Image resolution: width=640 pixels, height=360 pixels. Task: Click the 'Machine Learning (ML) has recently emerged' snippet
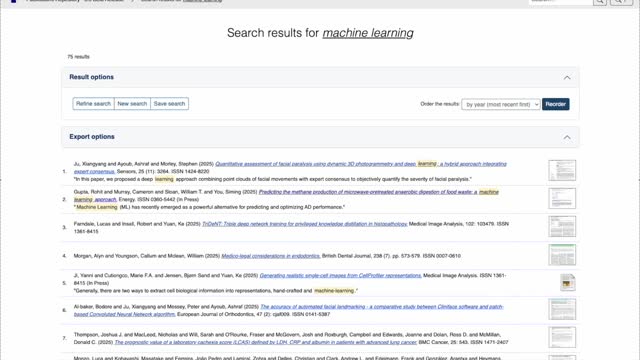pos(209,207)
